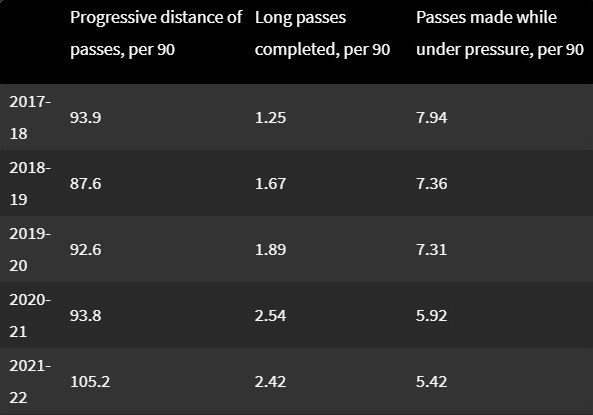Viewport: 593px width, 415px height.
Task: Select the 2019-20 season row label
Action: click(30, 249)
